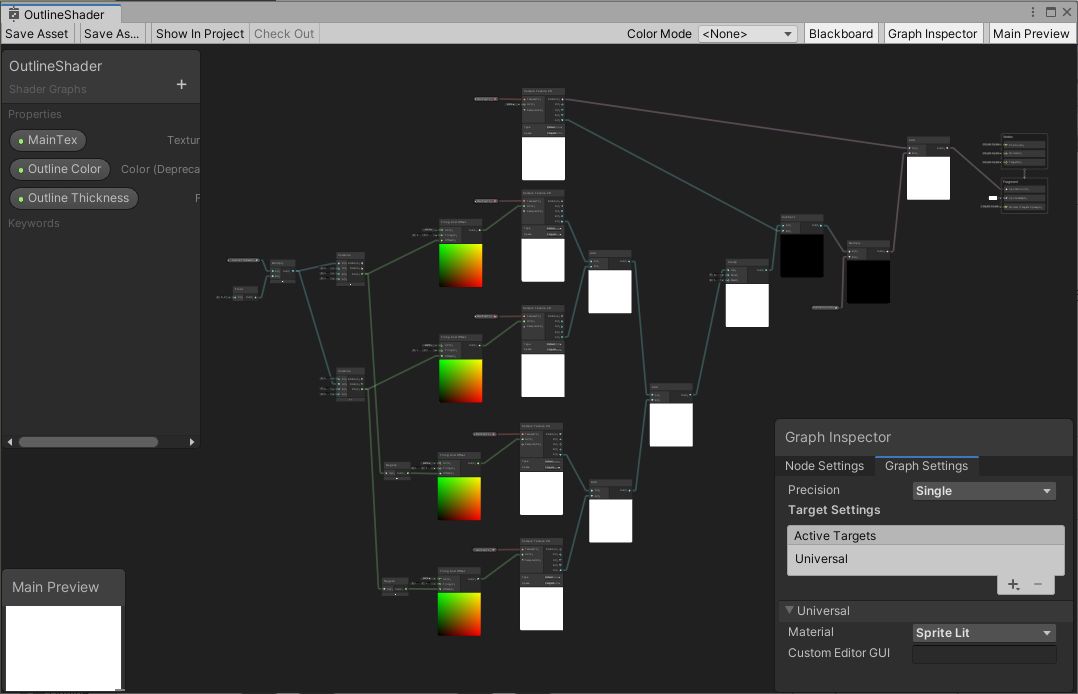Click the exposed indicator dot on MainTex

click(22, 140)
